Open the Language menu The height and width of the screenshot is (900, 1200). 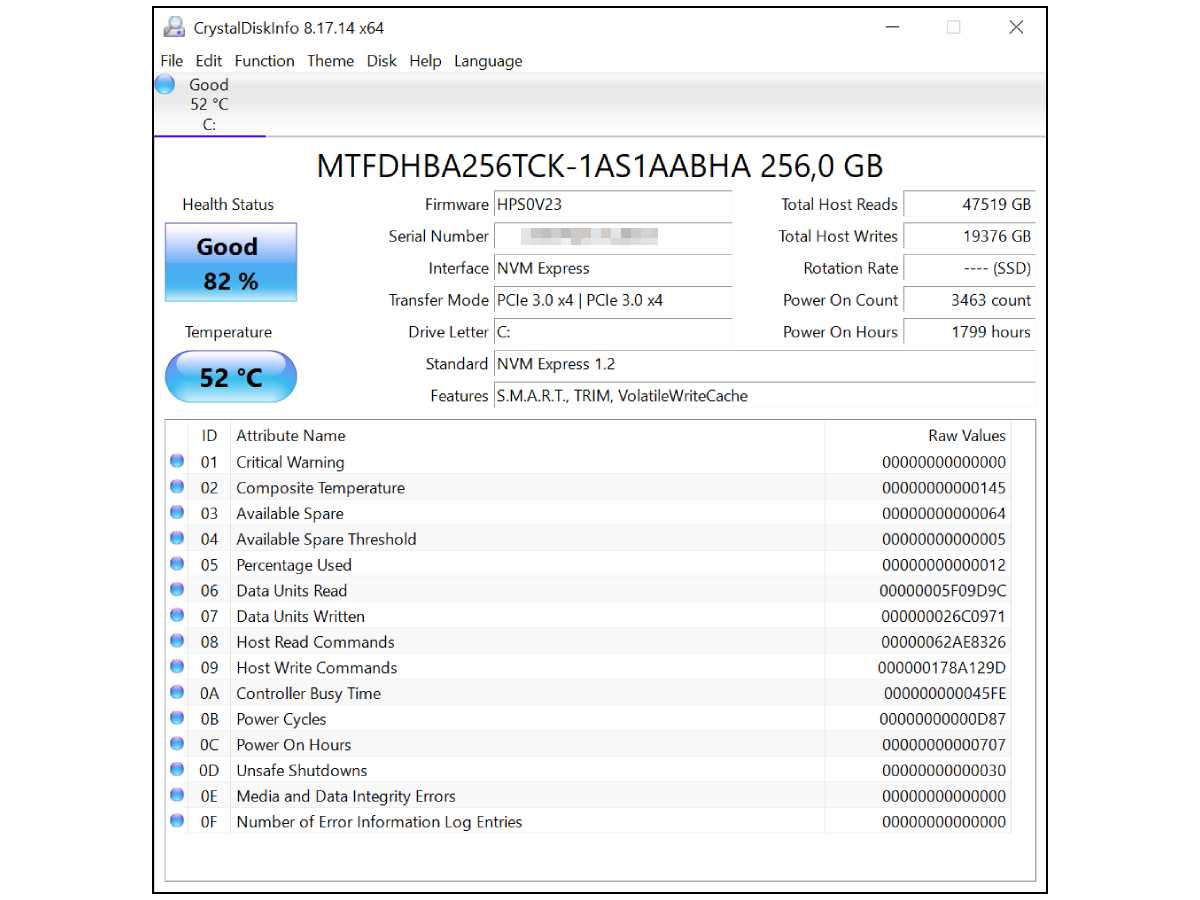click(488, 61)
